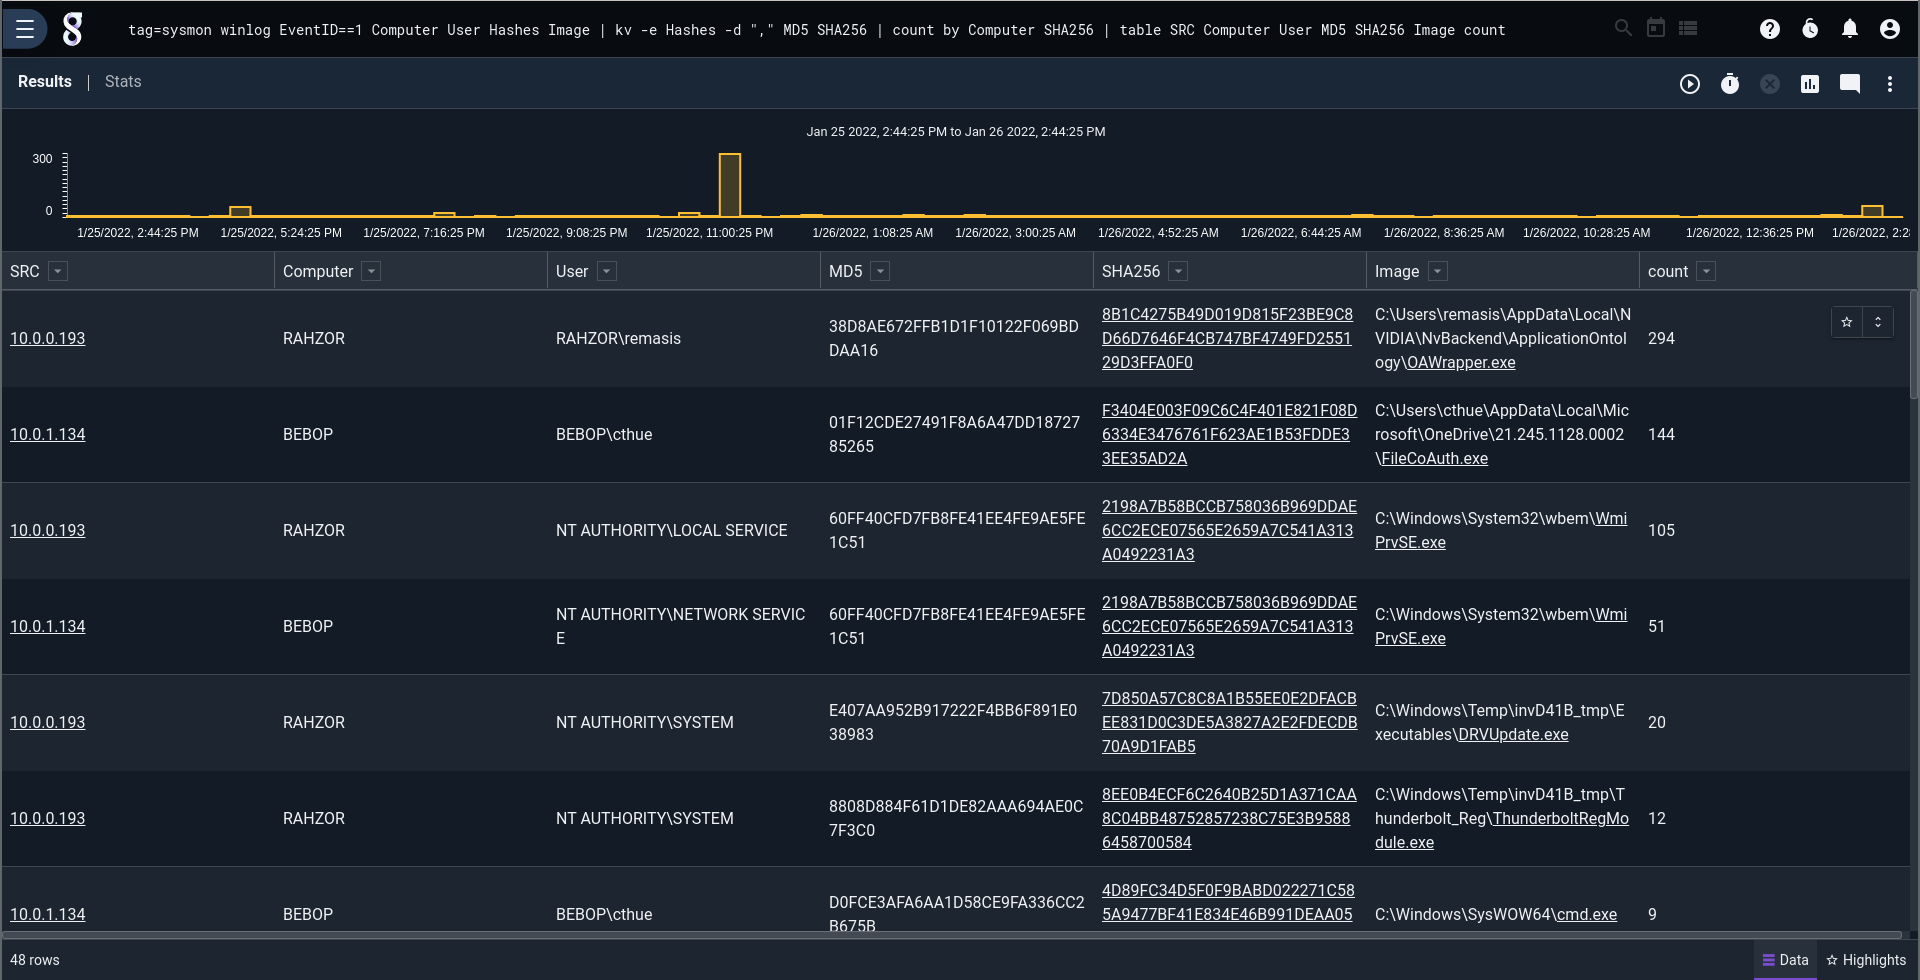Click the run search play icon
1920x980 pixels.
coord(1689,84)
